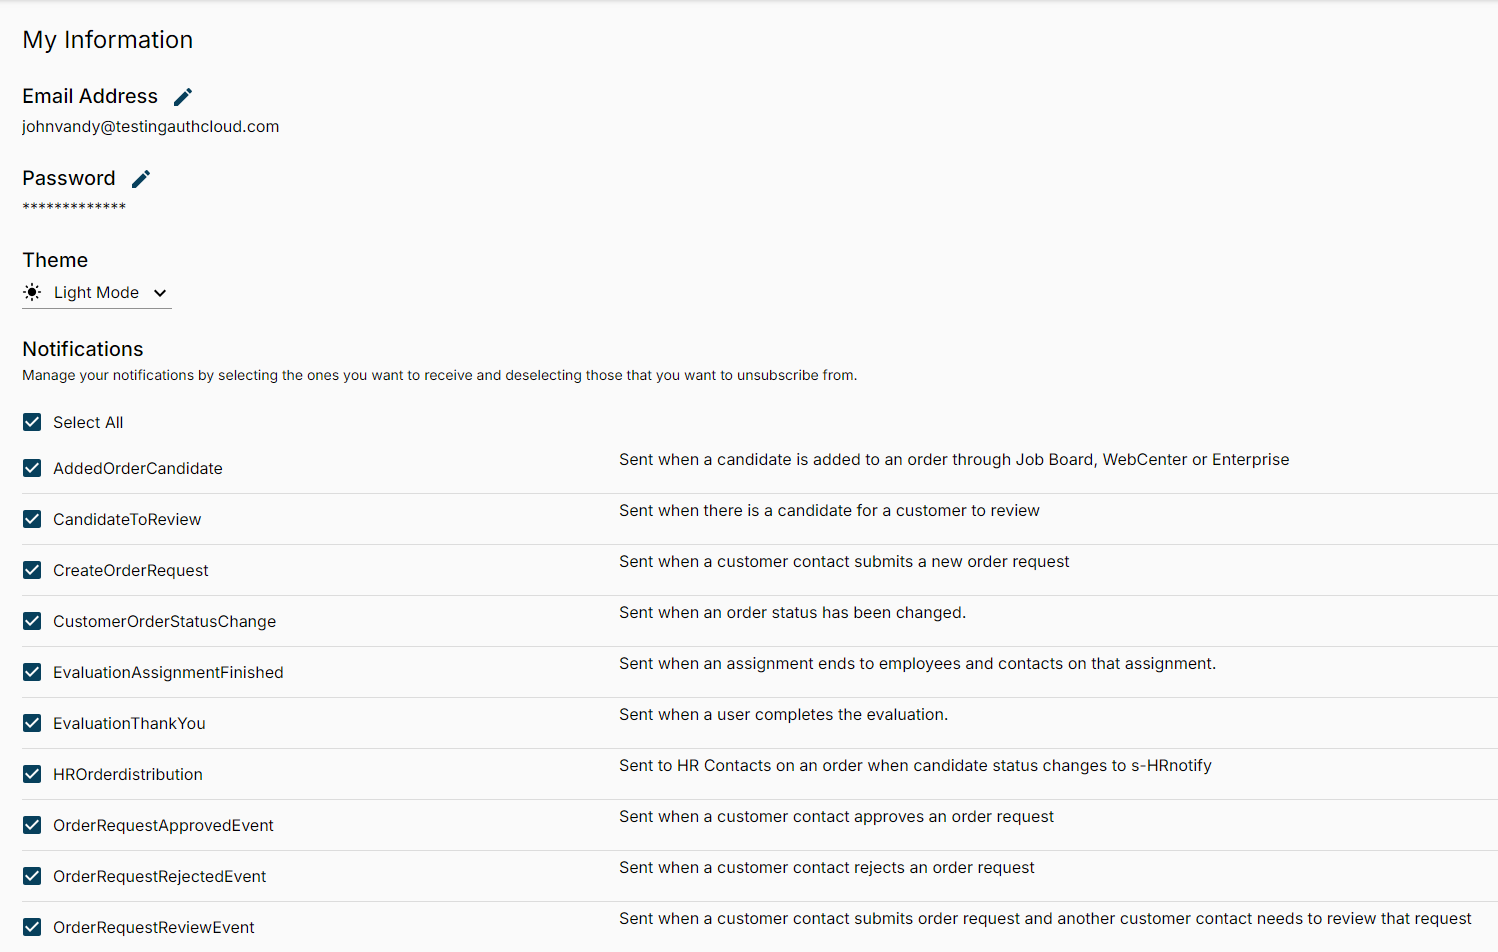
Task: Uncheck the OrderRequestReviewEvent checkbox
Action: point(32,927)
